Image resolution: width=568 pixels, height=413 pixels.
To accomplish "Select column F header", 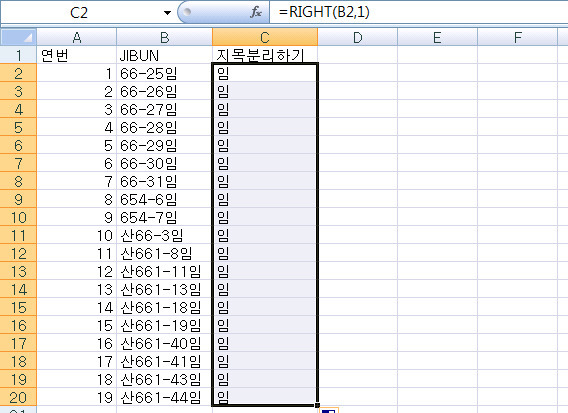I will pyautogui.click(x=517, y=37).
